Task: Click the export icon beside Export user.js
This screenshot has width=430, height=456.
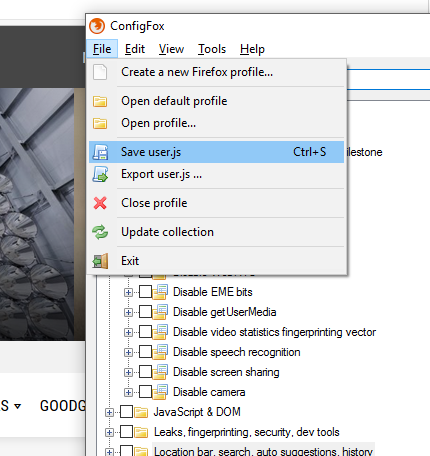Action: click(x=100, y=174)
